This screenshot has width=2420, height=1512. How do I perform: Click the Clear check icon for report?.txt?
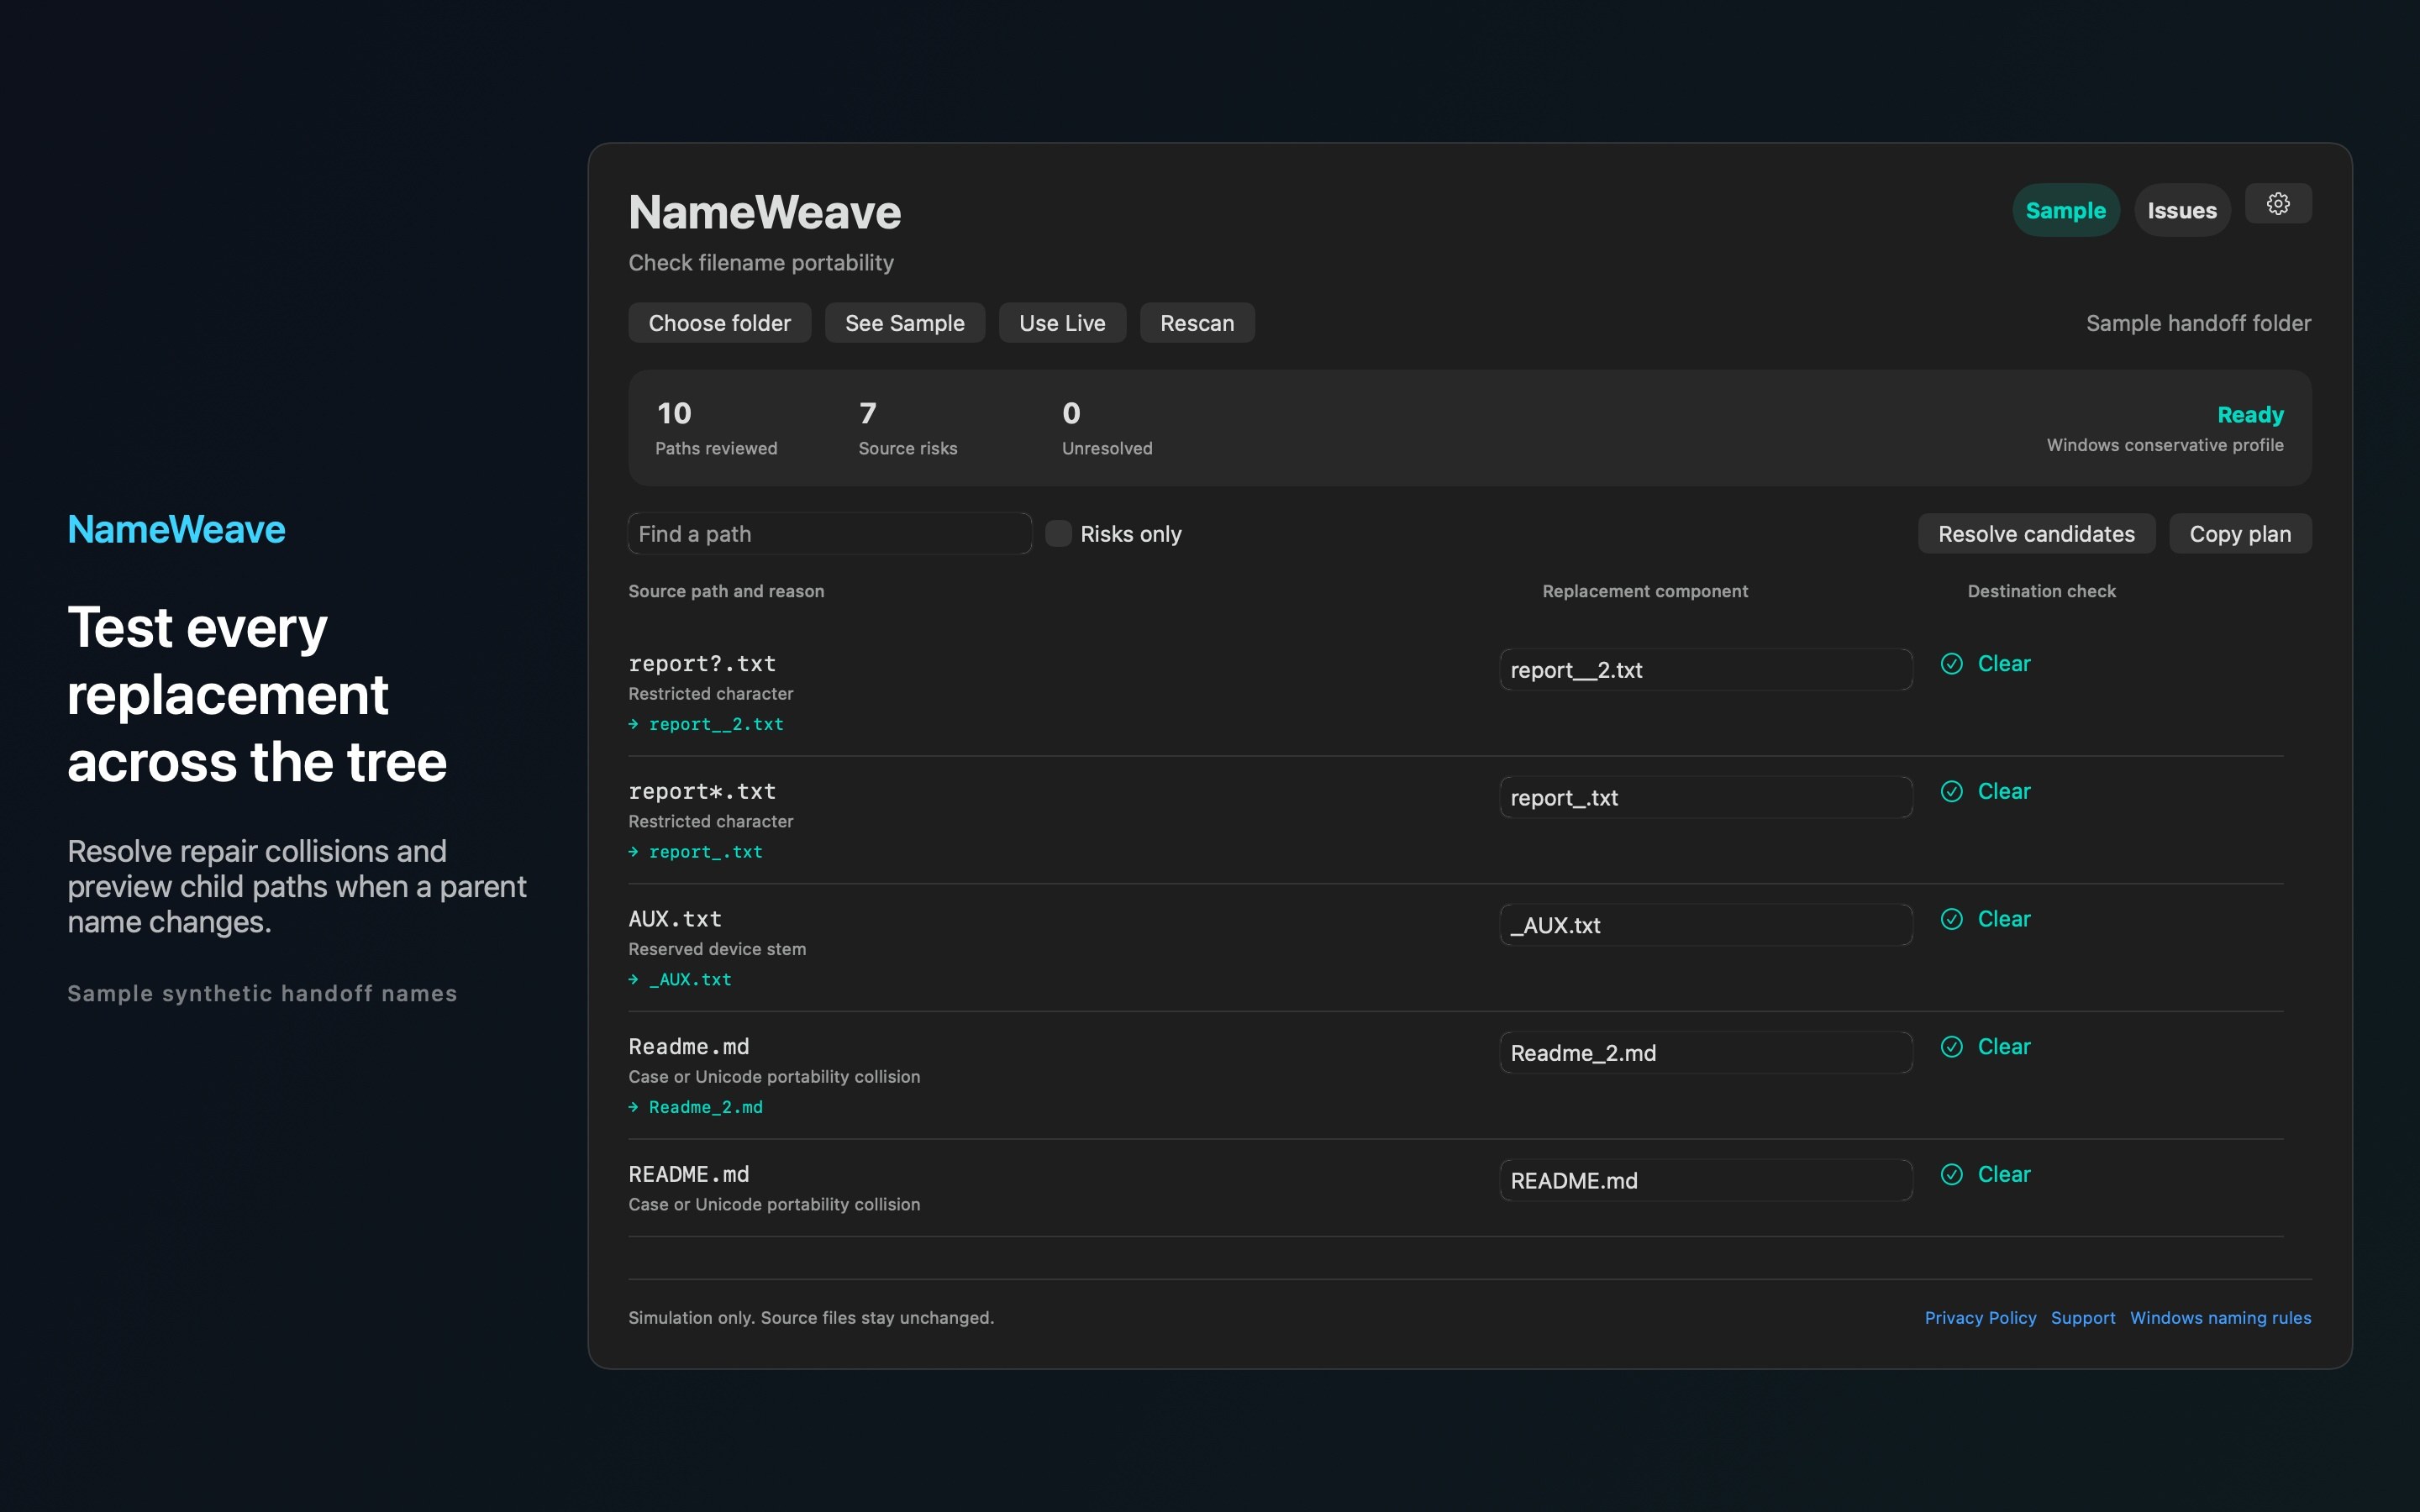[1951, 664]
